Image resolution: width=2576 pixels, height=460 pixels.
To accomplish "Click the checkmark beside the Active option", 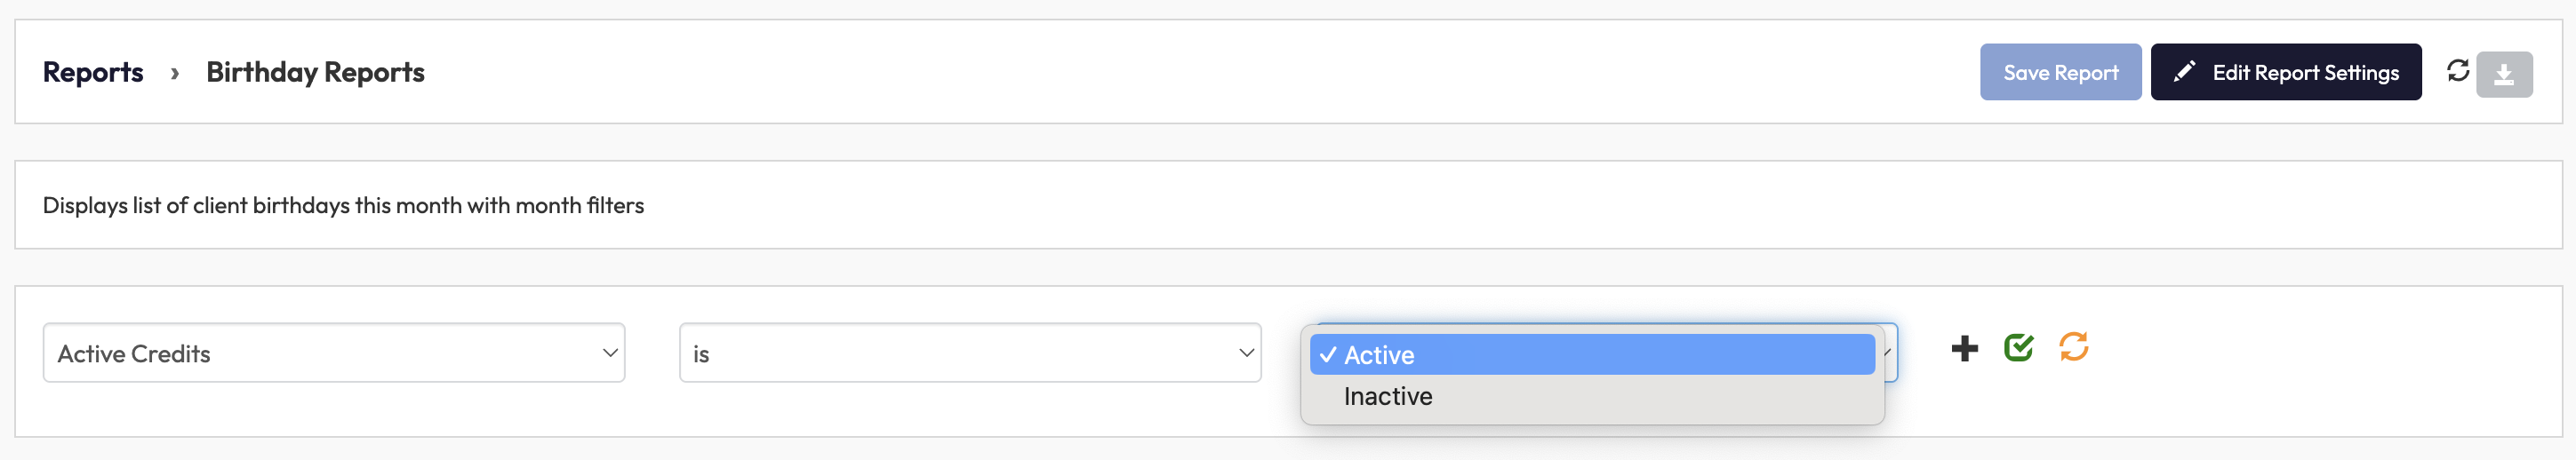I will tap(1327, 355).
